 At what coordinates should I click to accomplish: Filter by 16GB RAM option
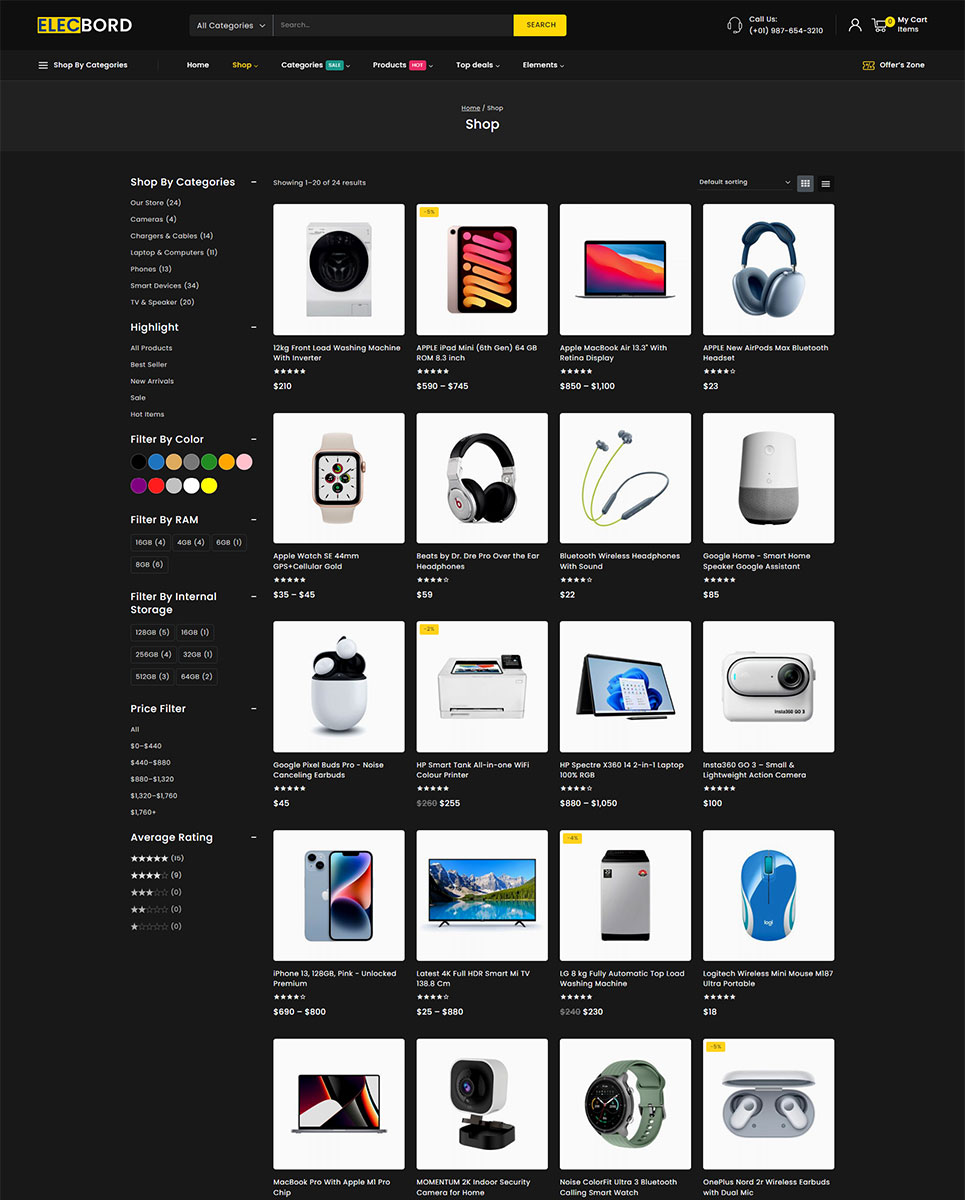pyautogui.click(x=150, y=542)
